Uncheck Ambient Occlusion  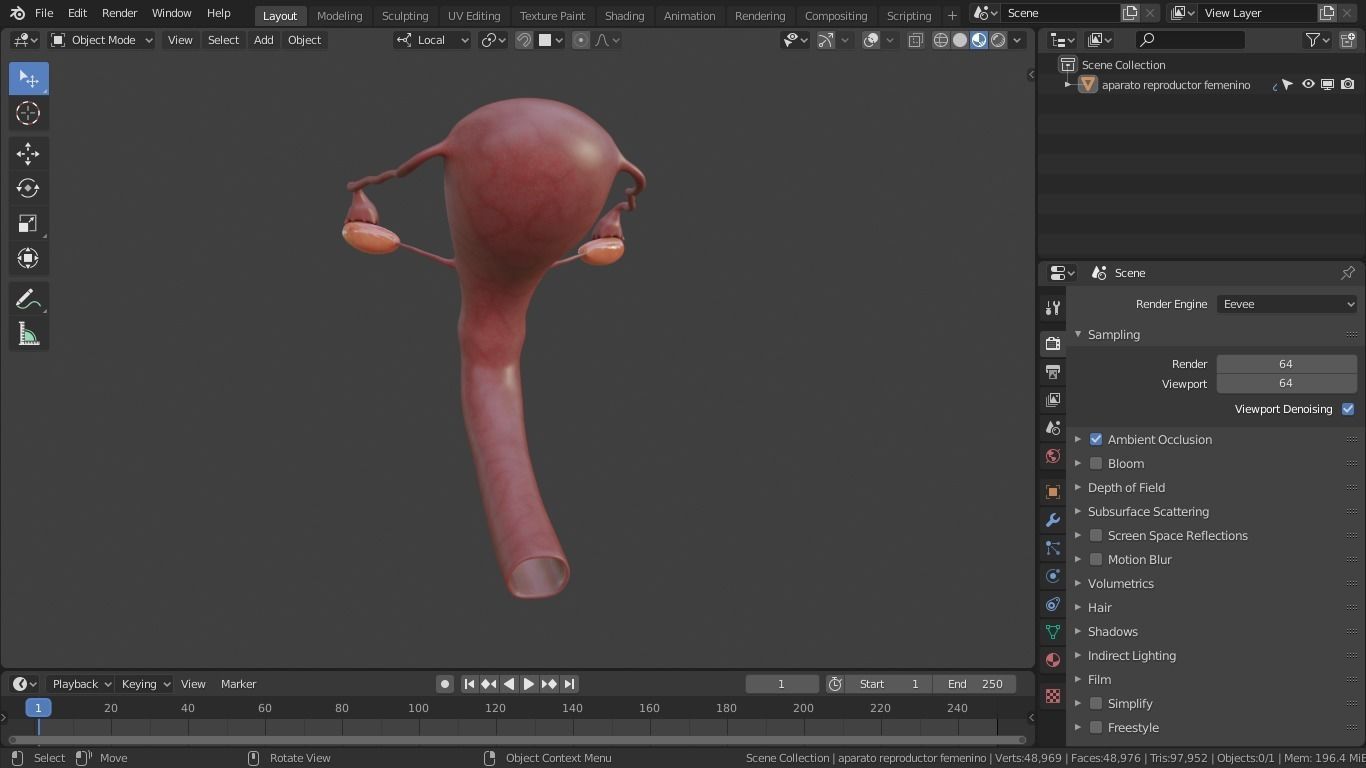[1096, 439]
